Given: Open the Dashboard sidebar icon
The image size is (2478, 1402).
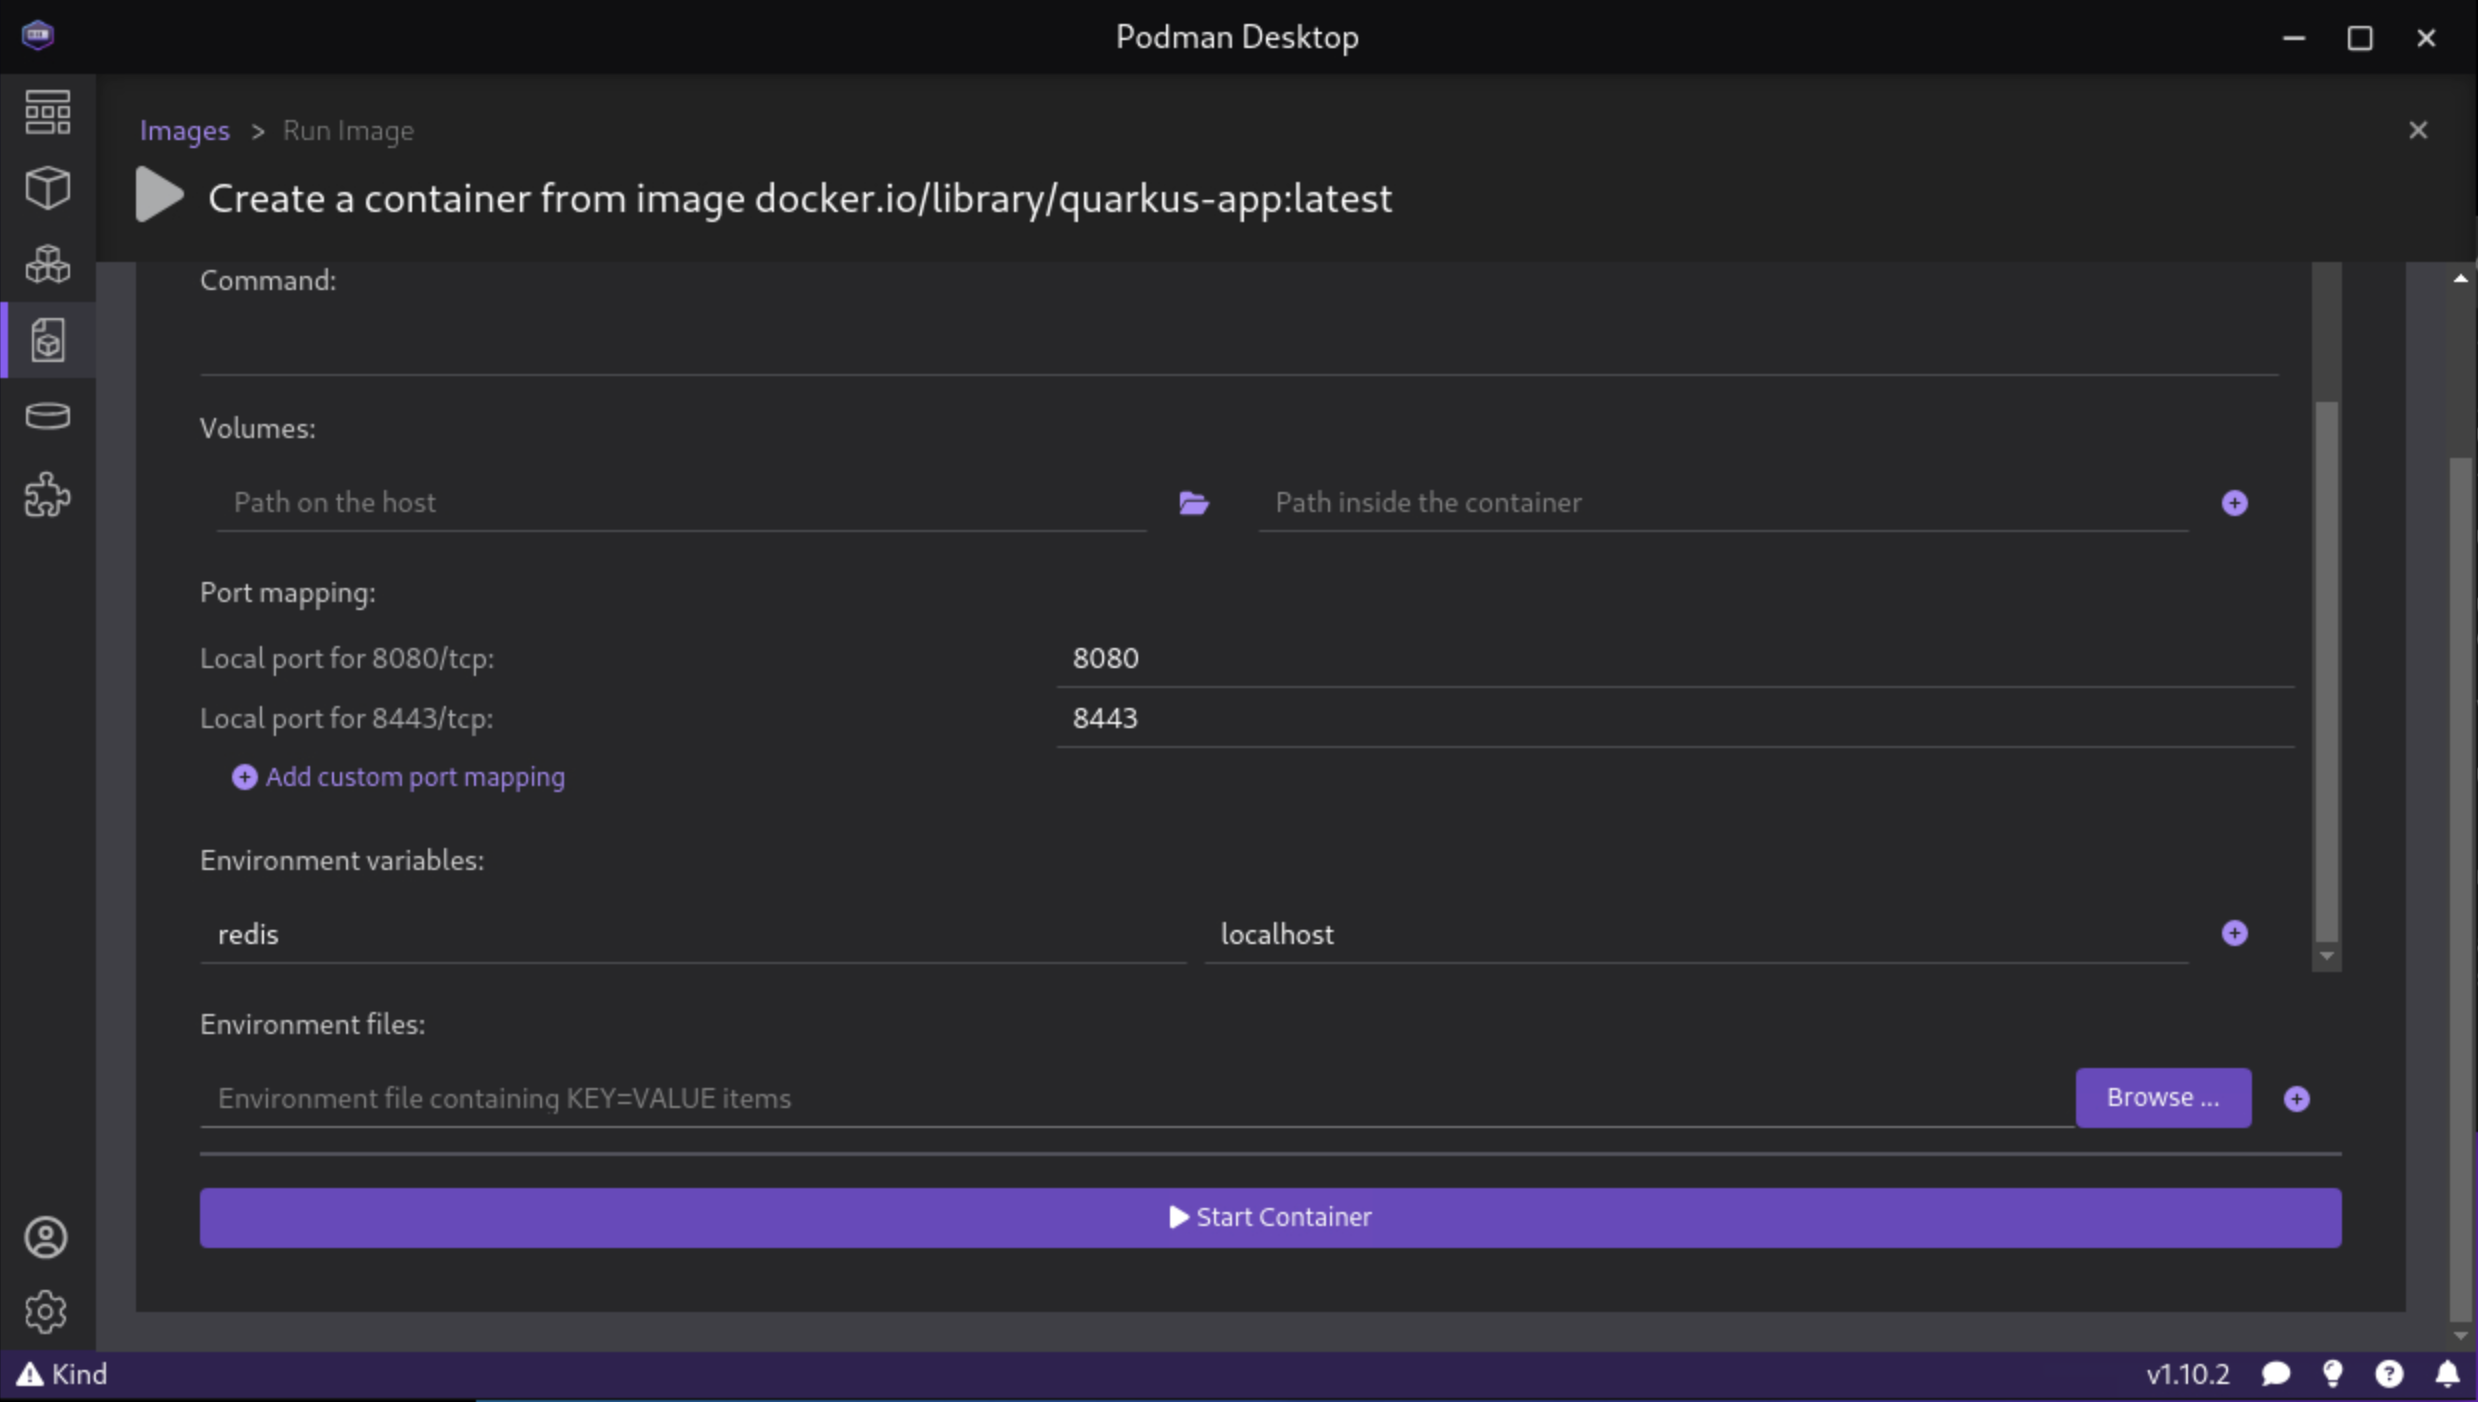Looking at the screenshot, I should click(47, 112).
